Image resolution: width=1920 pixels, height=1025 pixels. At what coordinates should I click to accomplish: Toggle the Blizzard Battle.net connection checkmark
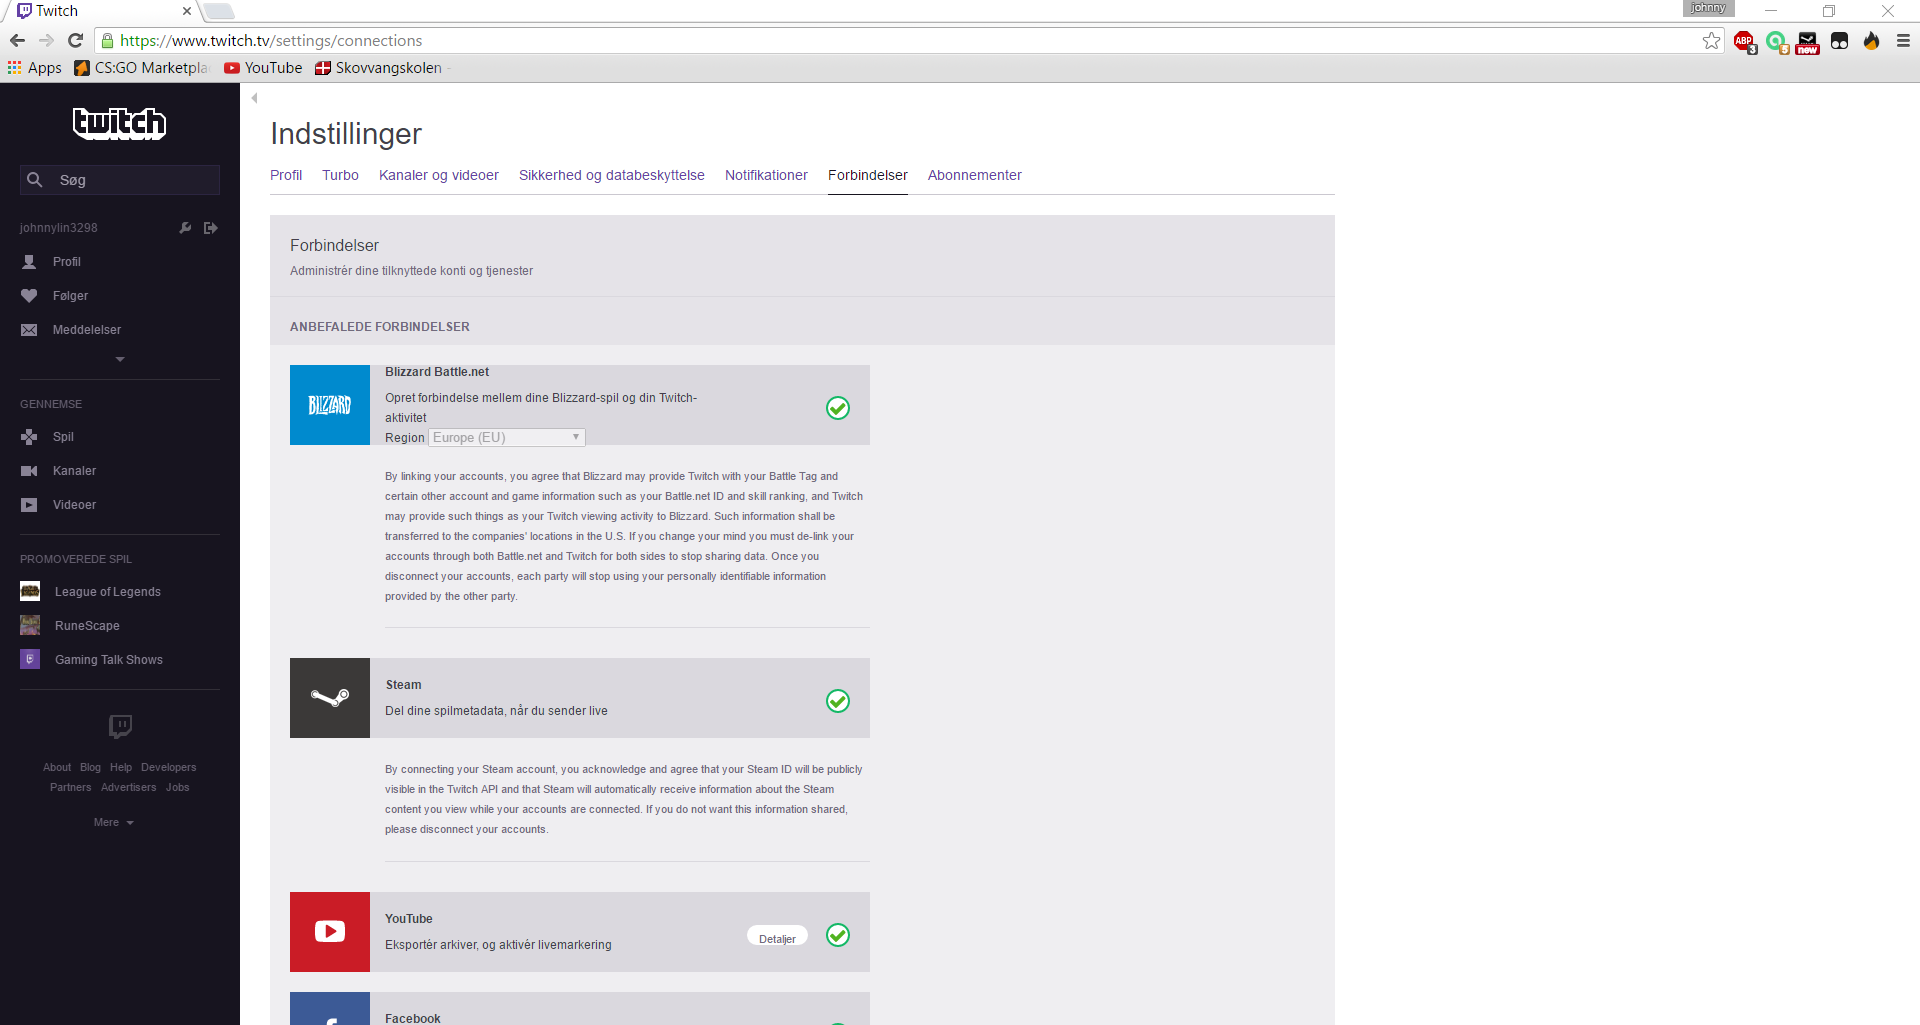[x=838, y=408]
